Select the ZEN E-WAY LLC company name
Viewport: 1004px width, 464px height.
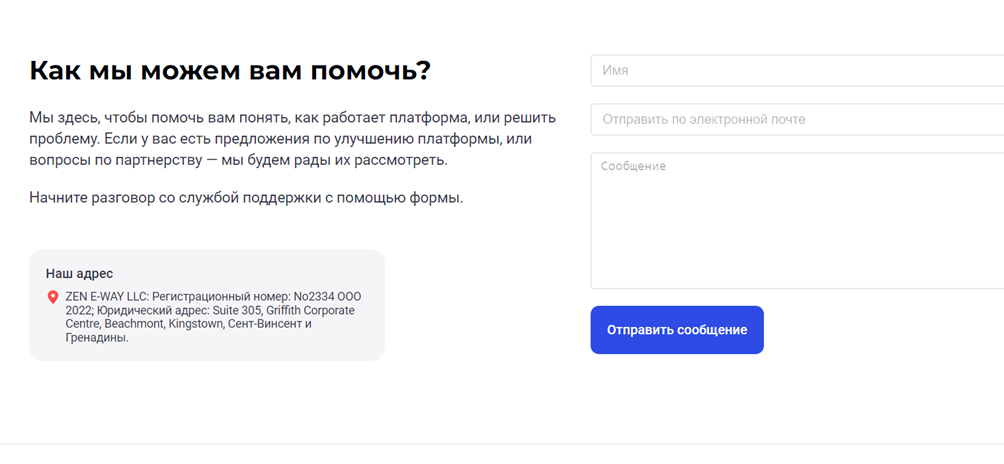tap(106, 297)
